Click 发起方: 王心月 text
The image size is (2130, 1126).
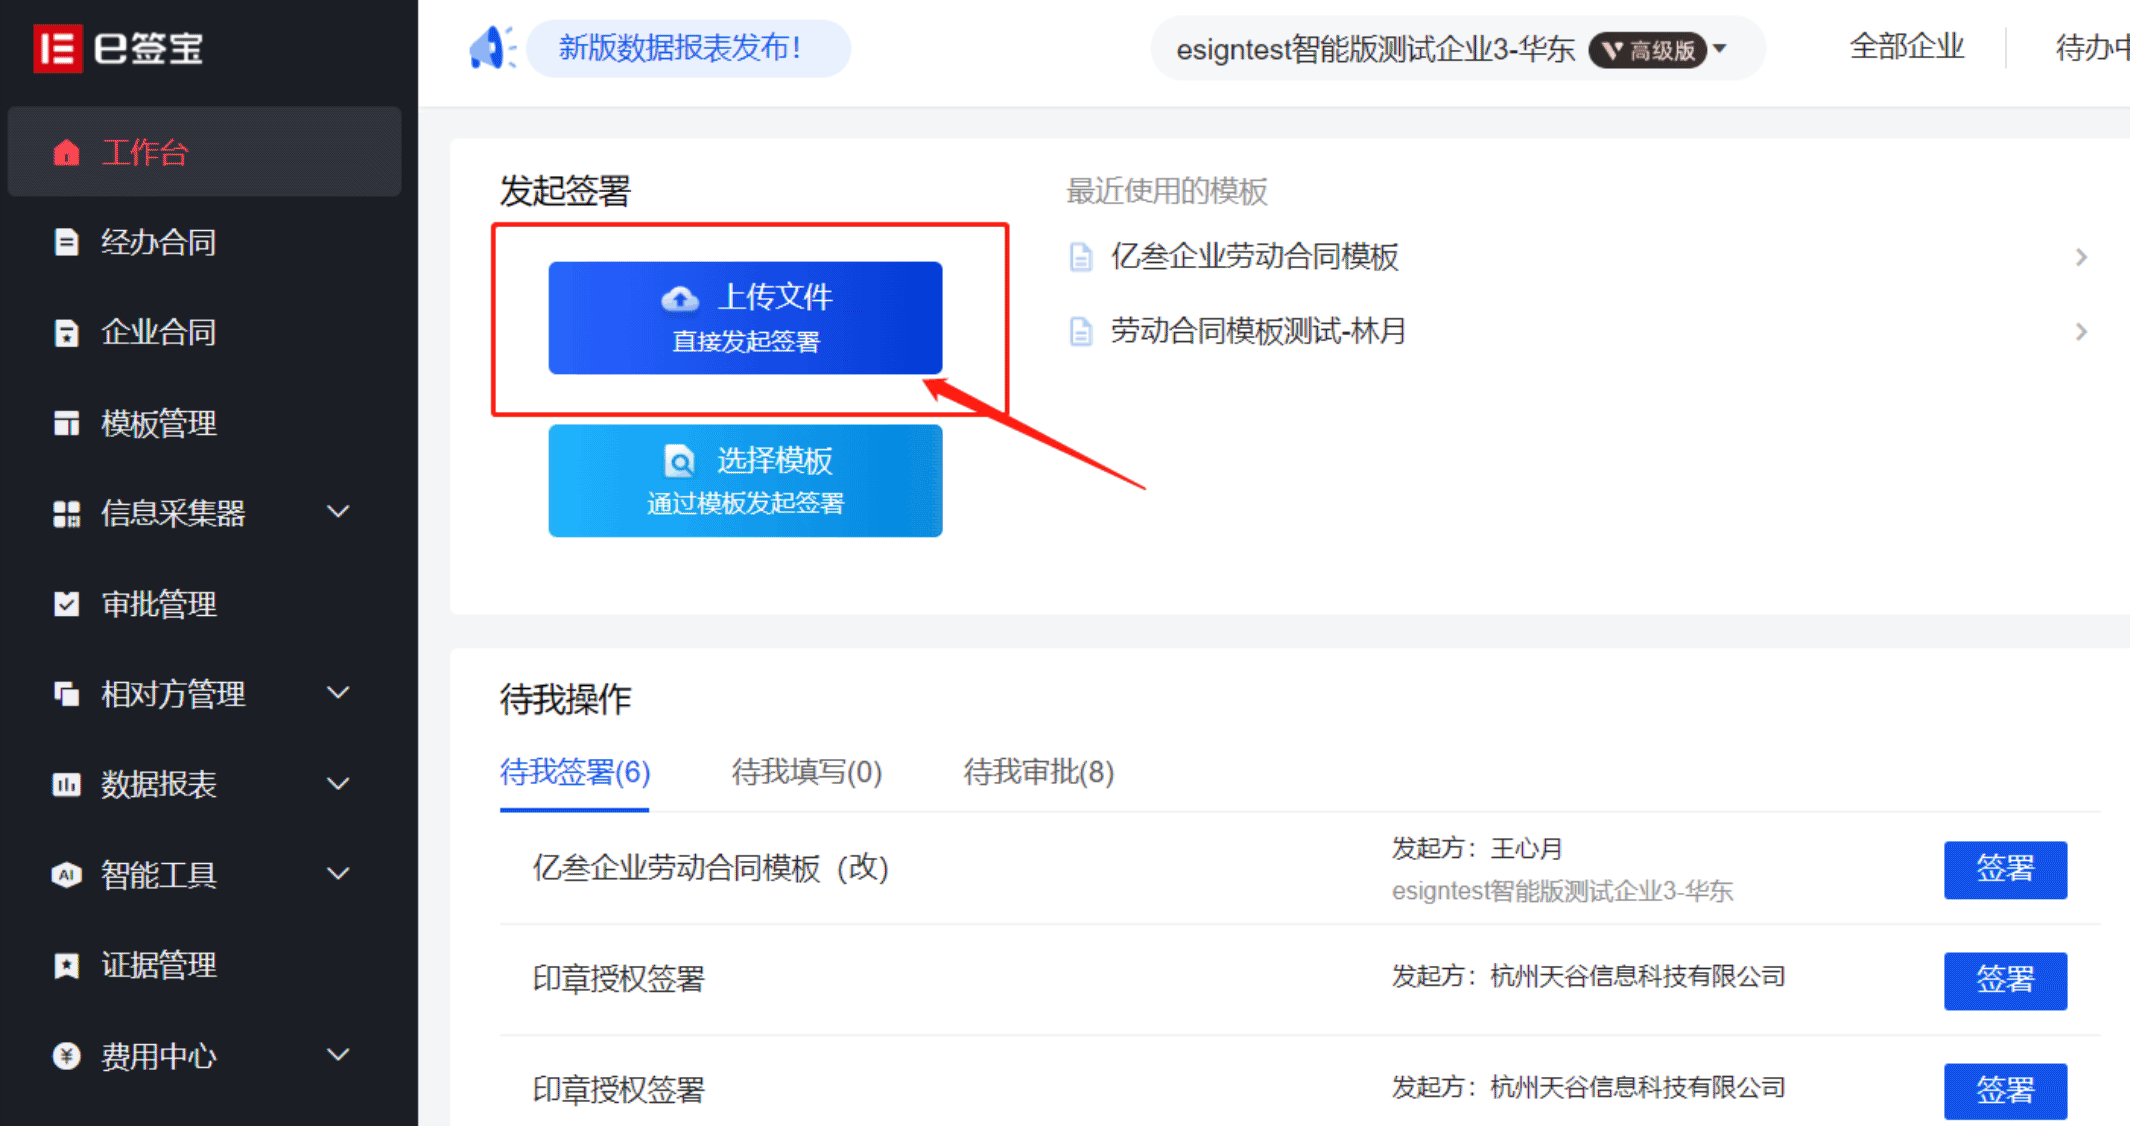1477,849
